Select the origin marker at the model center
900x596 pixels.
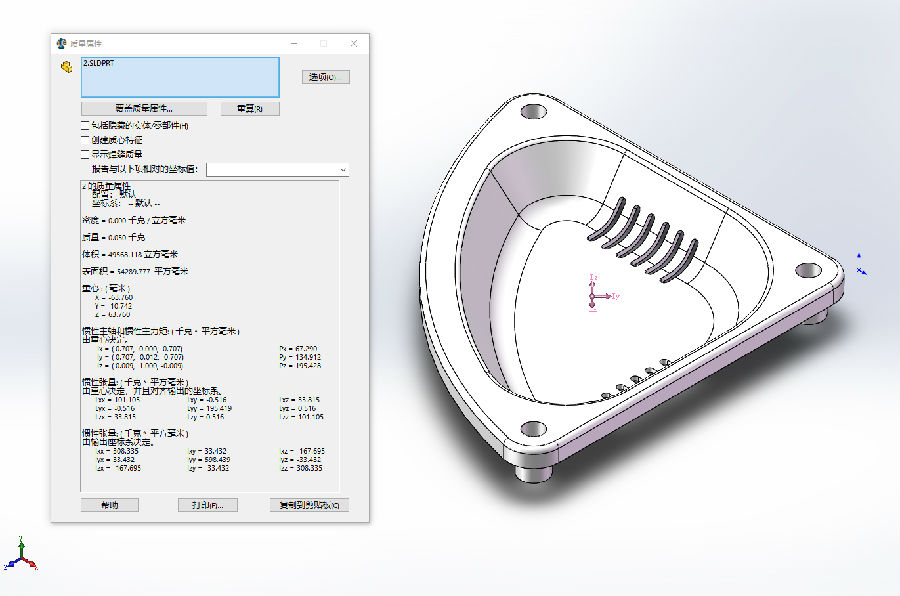point(592,296)
